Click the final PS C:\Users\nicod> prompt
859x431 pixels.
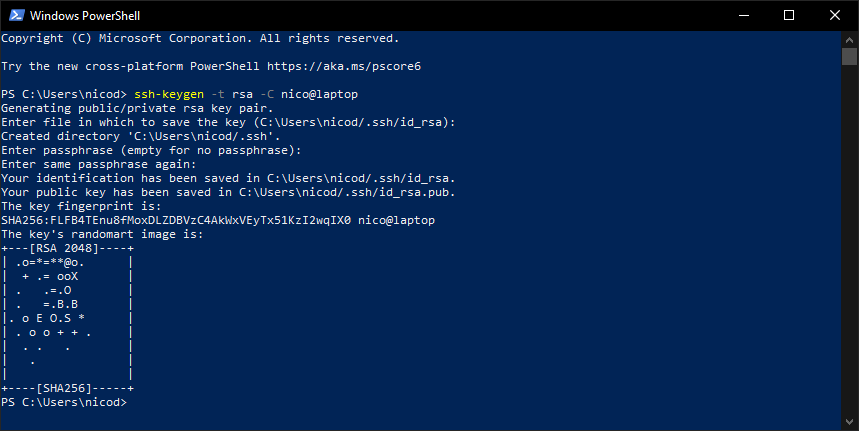64,403
